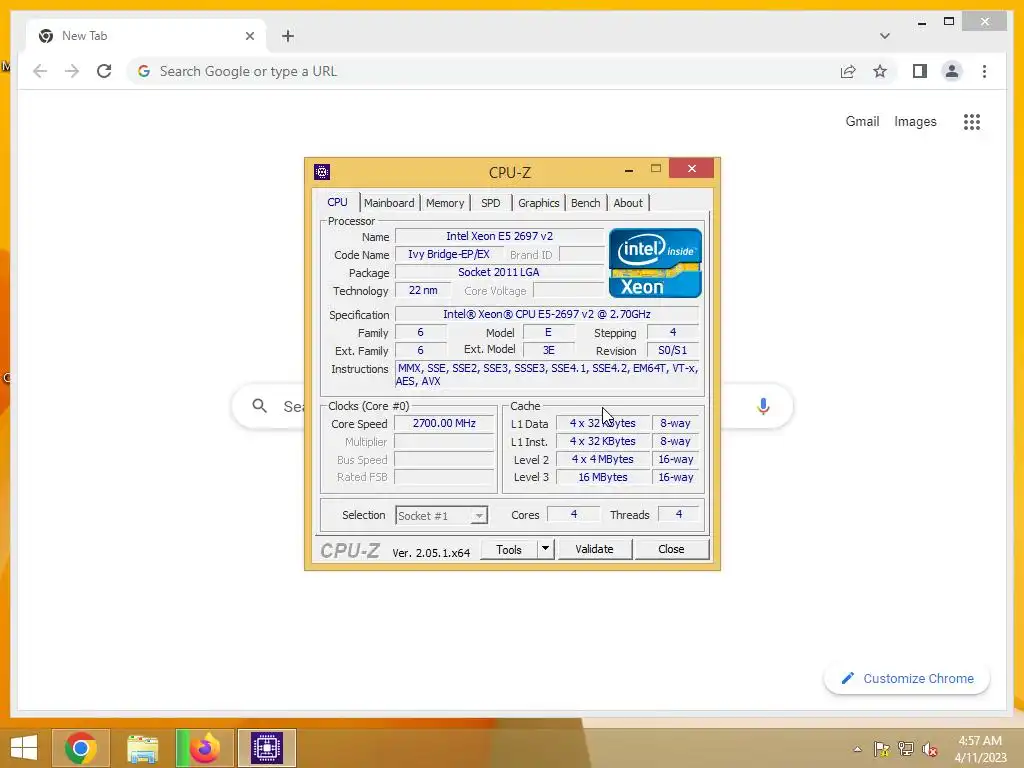Close the New Tab tab
Image resolution: width=1024 pixels, height=768 pixels.
tap(249, 36)
